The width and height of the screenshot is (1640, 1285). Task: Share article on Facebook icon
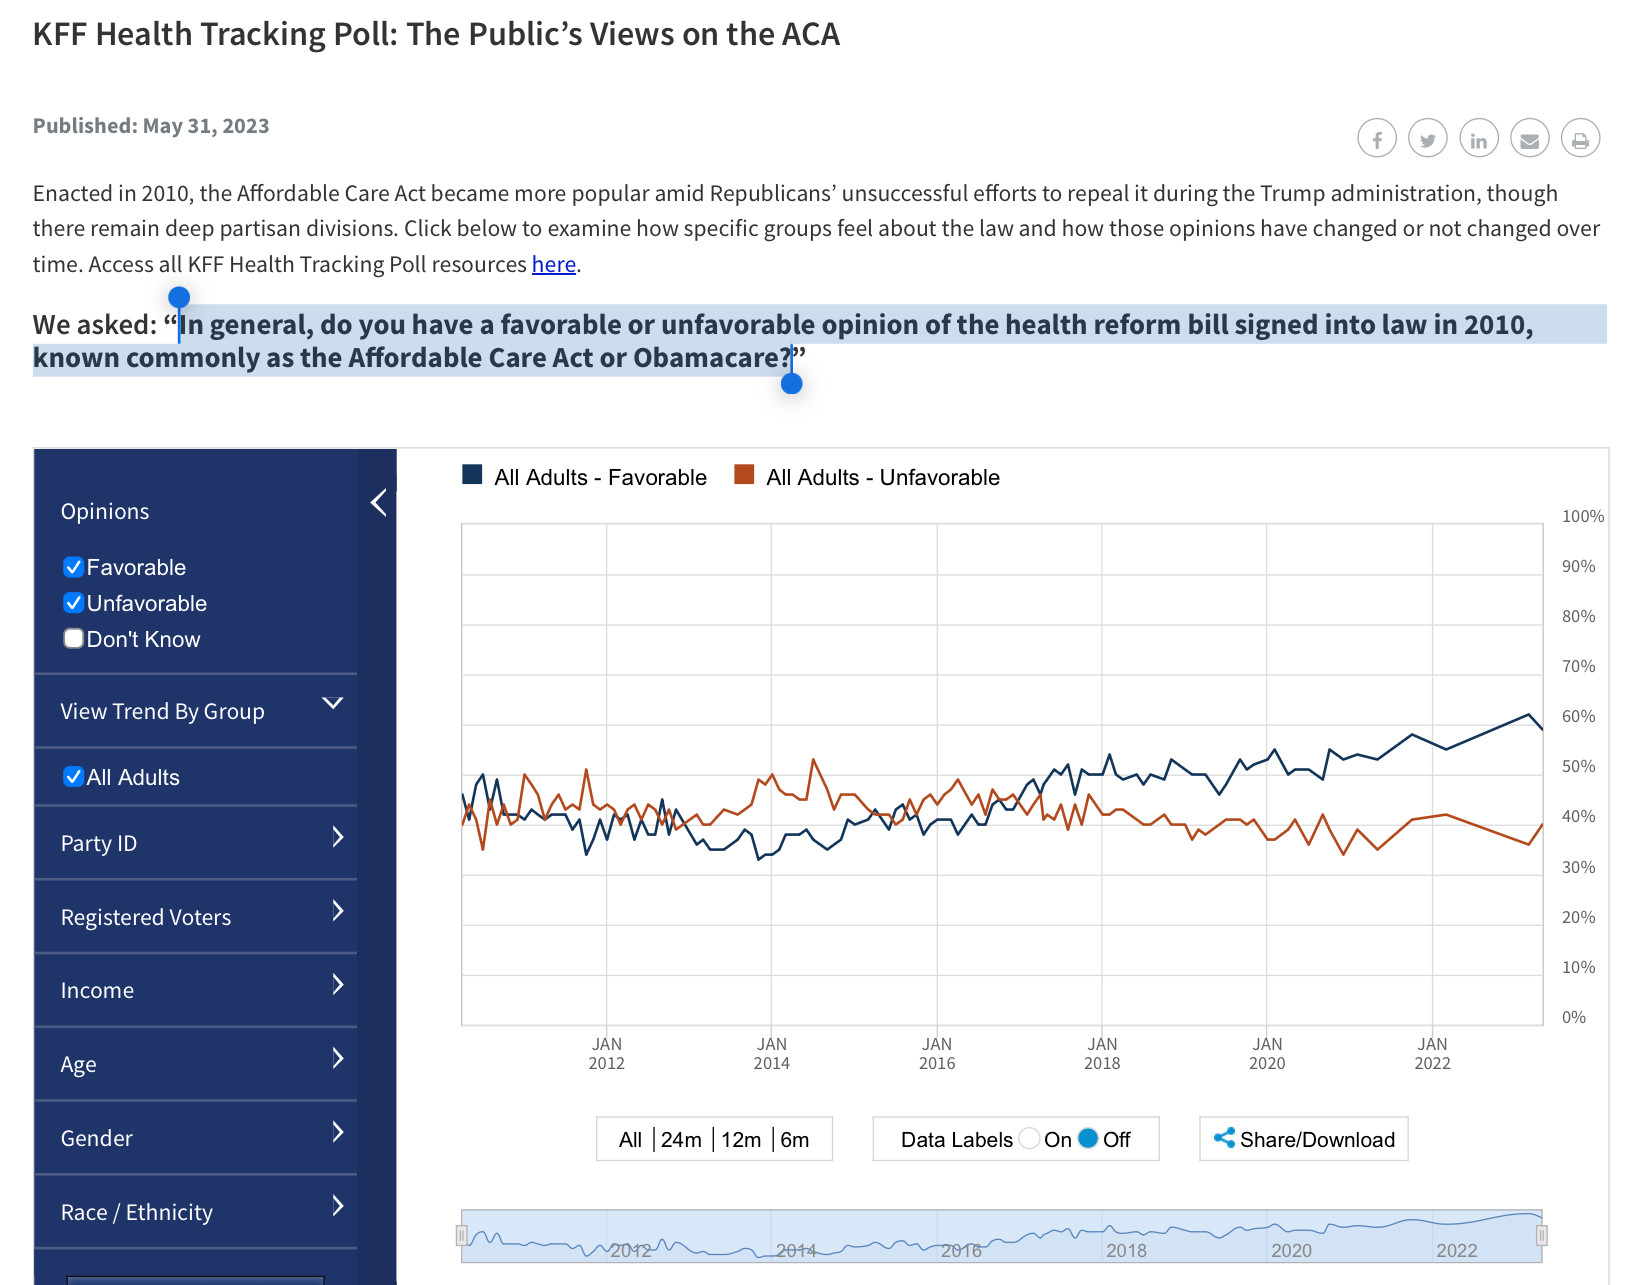pos(1377,138)
